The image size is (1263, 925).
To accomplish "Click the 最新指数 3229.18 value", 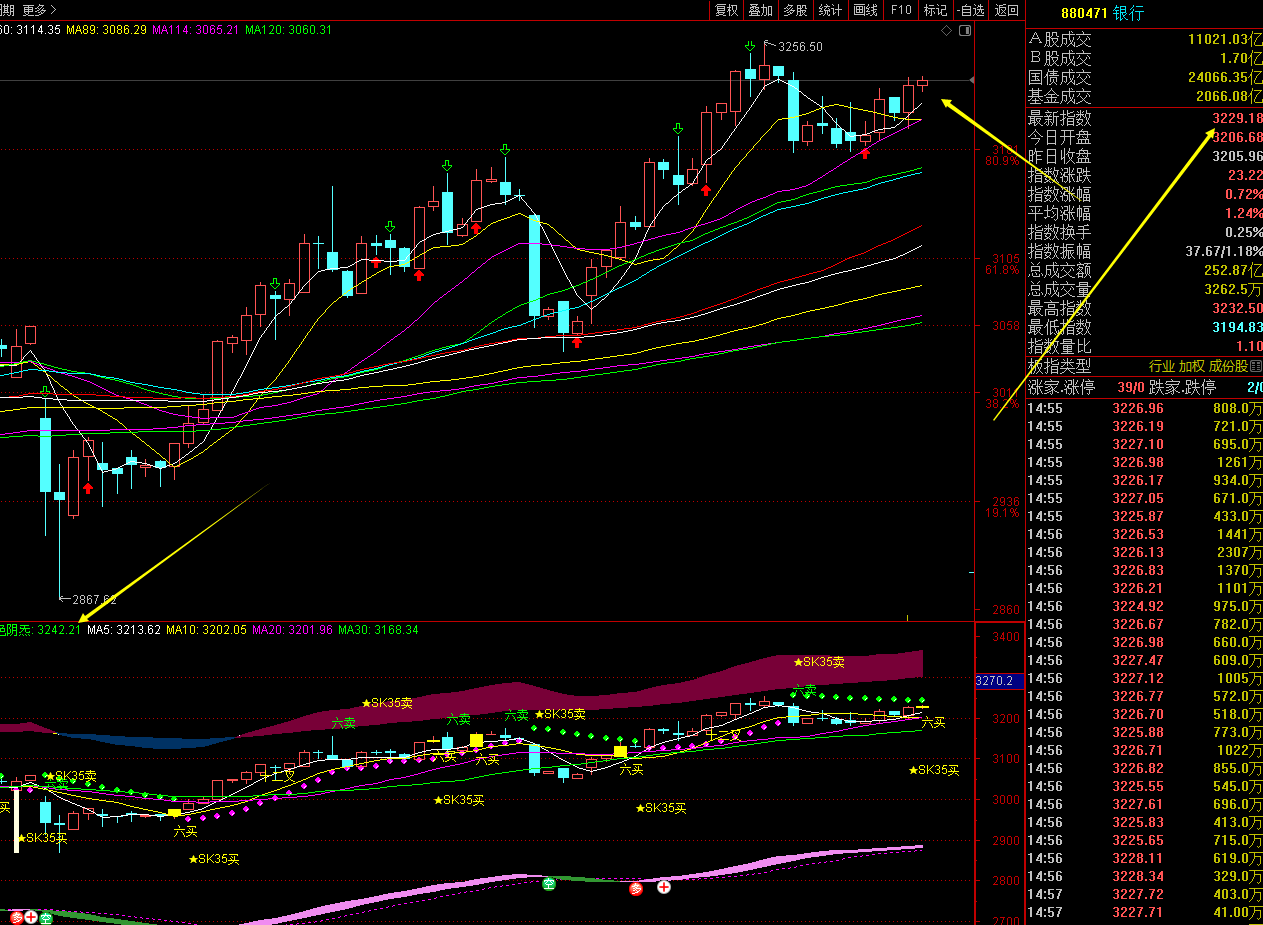I will [x=1237, y=119].
